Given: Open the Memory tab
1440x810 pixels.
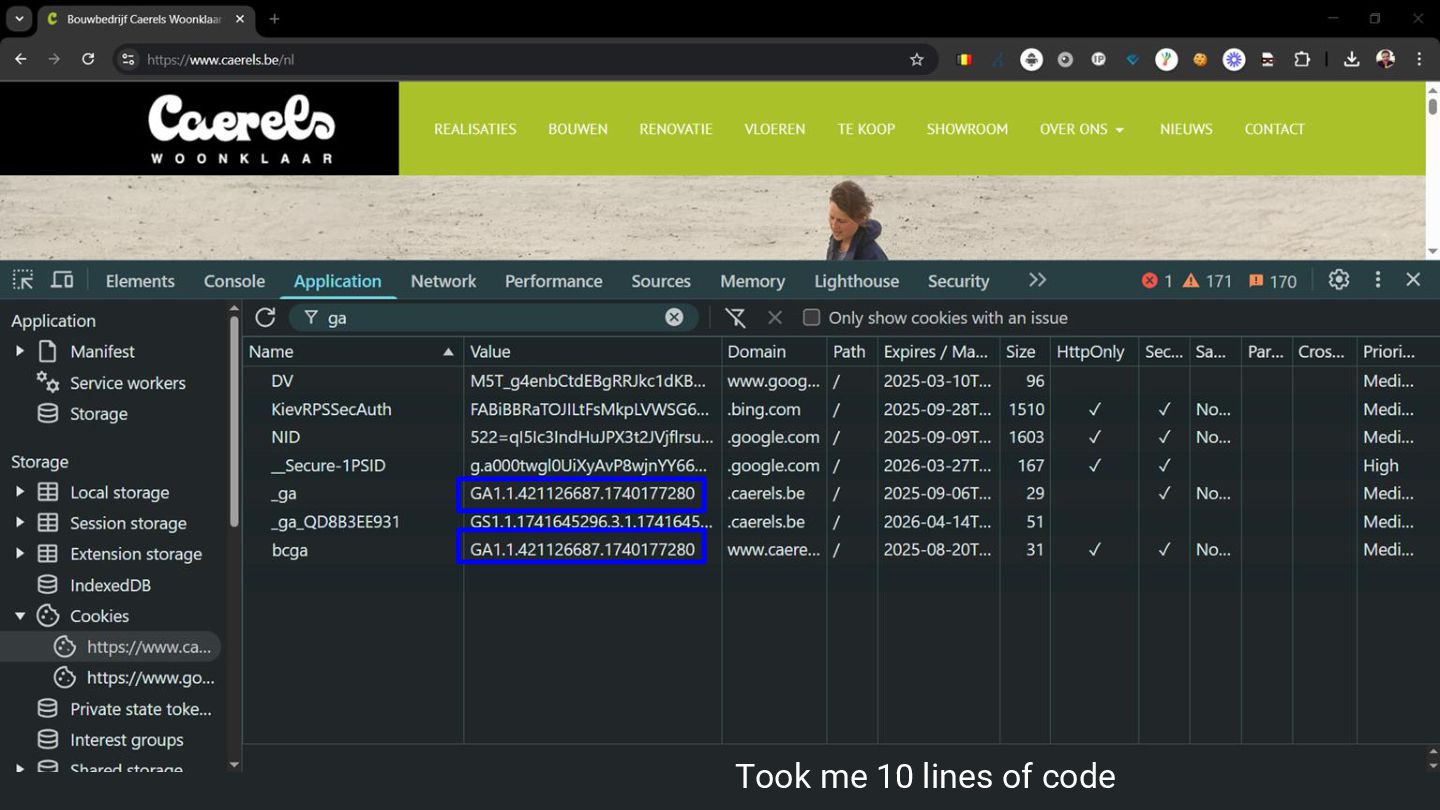Looking at the screenshot, I should [752, 281].
